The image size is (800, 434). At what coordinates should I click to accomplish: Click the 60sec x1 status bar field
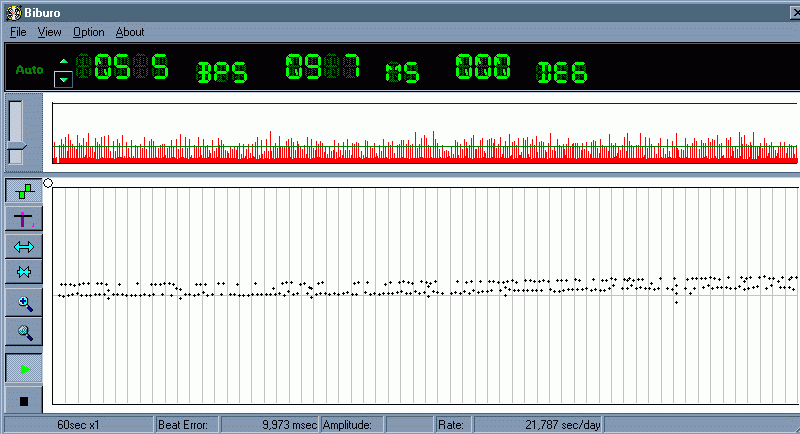77,425
